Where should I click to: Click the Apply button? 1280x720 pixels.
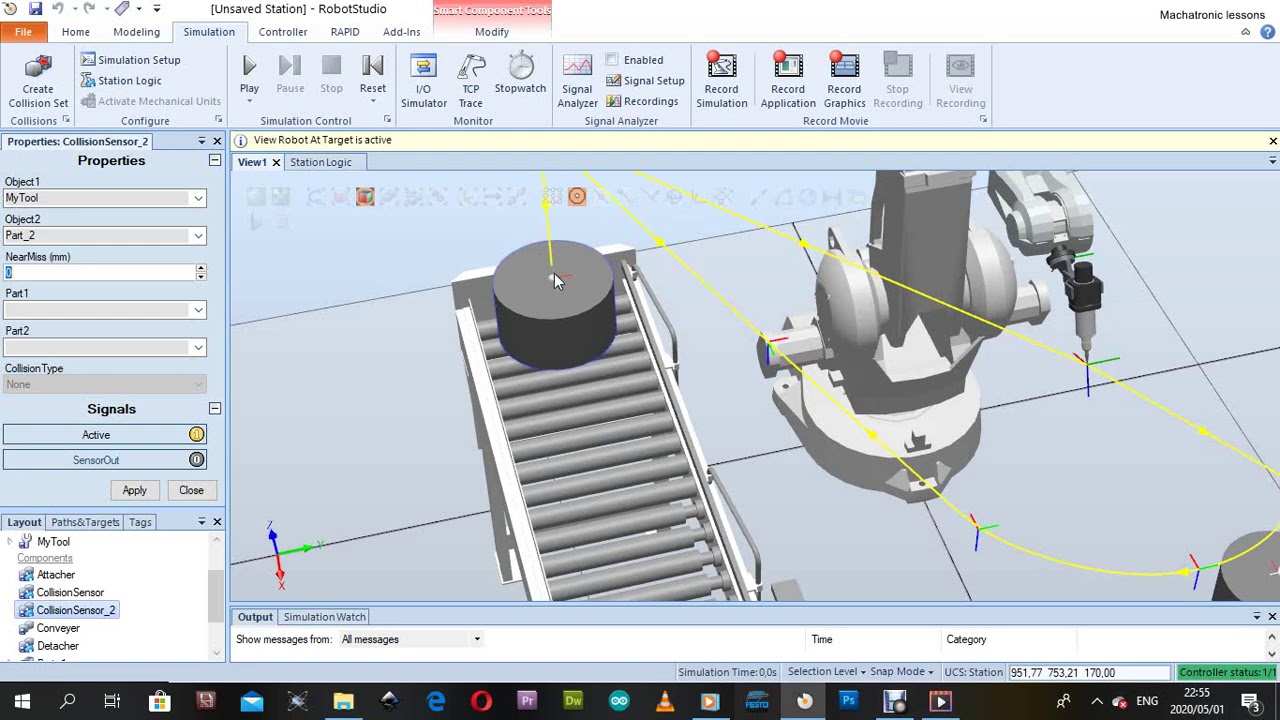pyautogui.click(x=134, y=490)
